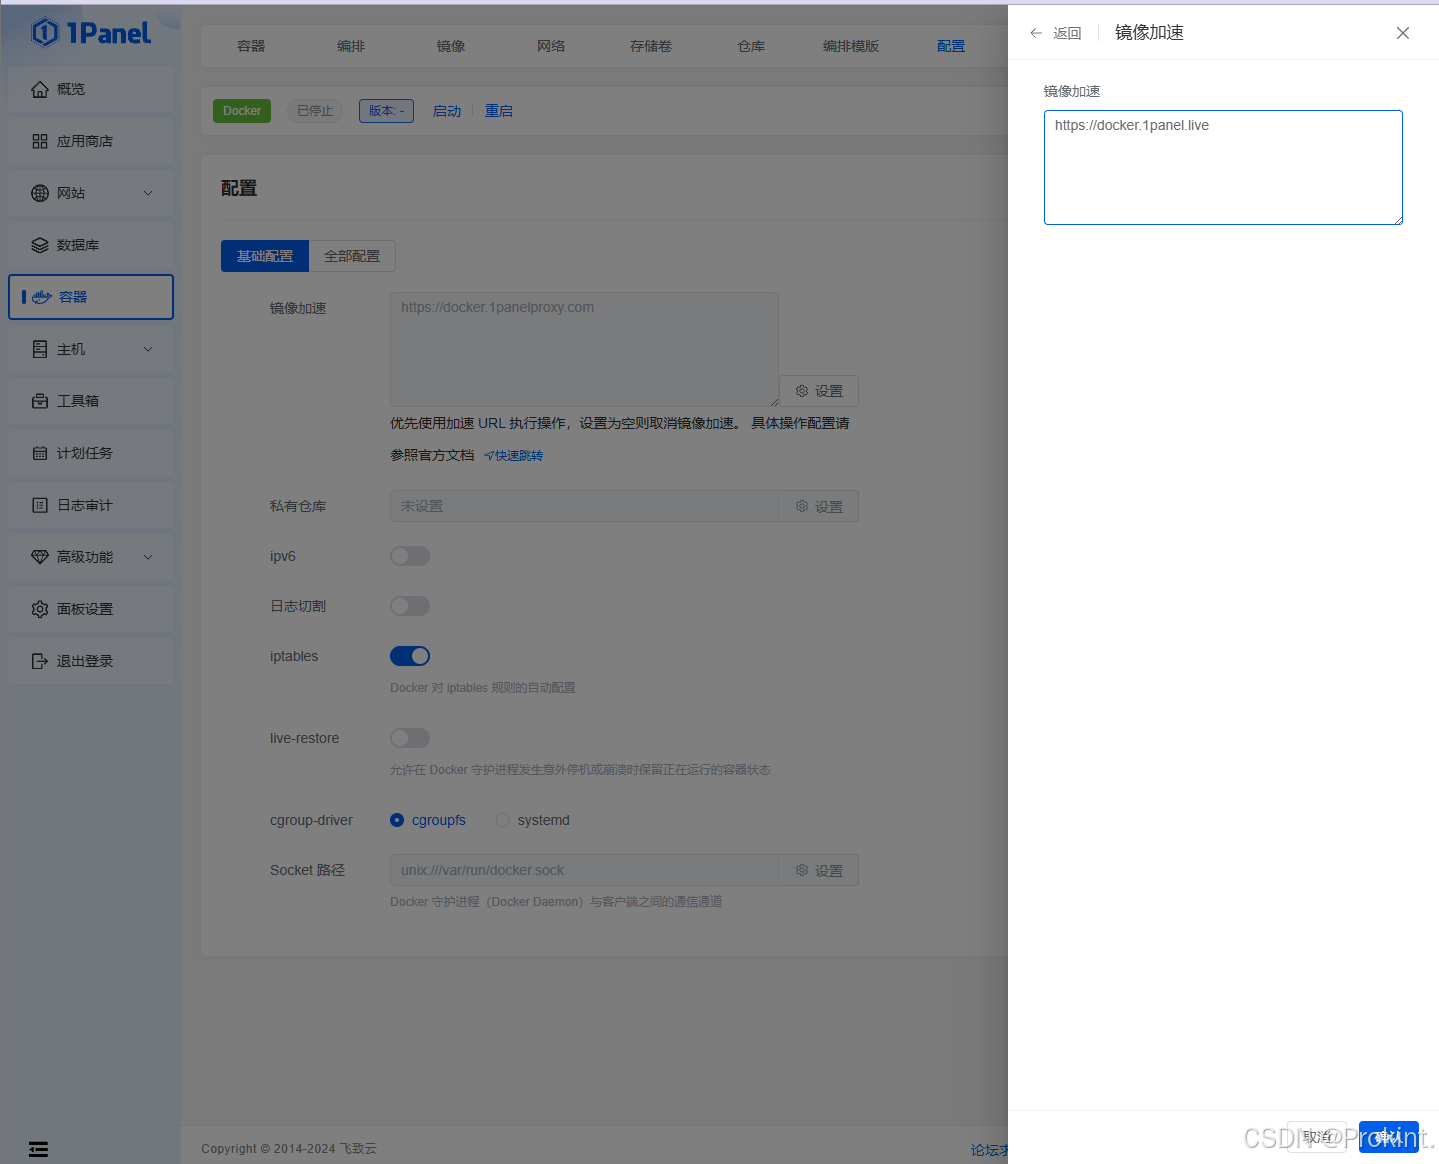The width and height of the screenshot is (1439, 1164).
Task: Toggle the ipv6 switch
Action: pos(410,556)
